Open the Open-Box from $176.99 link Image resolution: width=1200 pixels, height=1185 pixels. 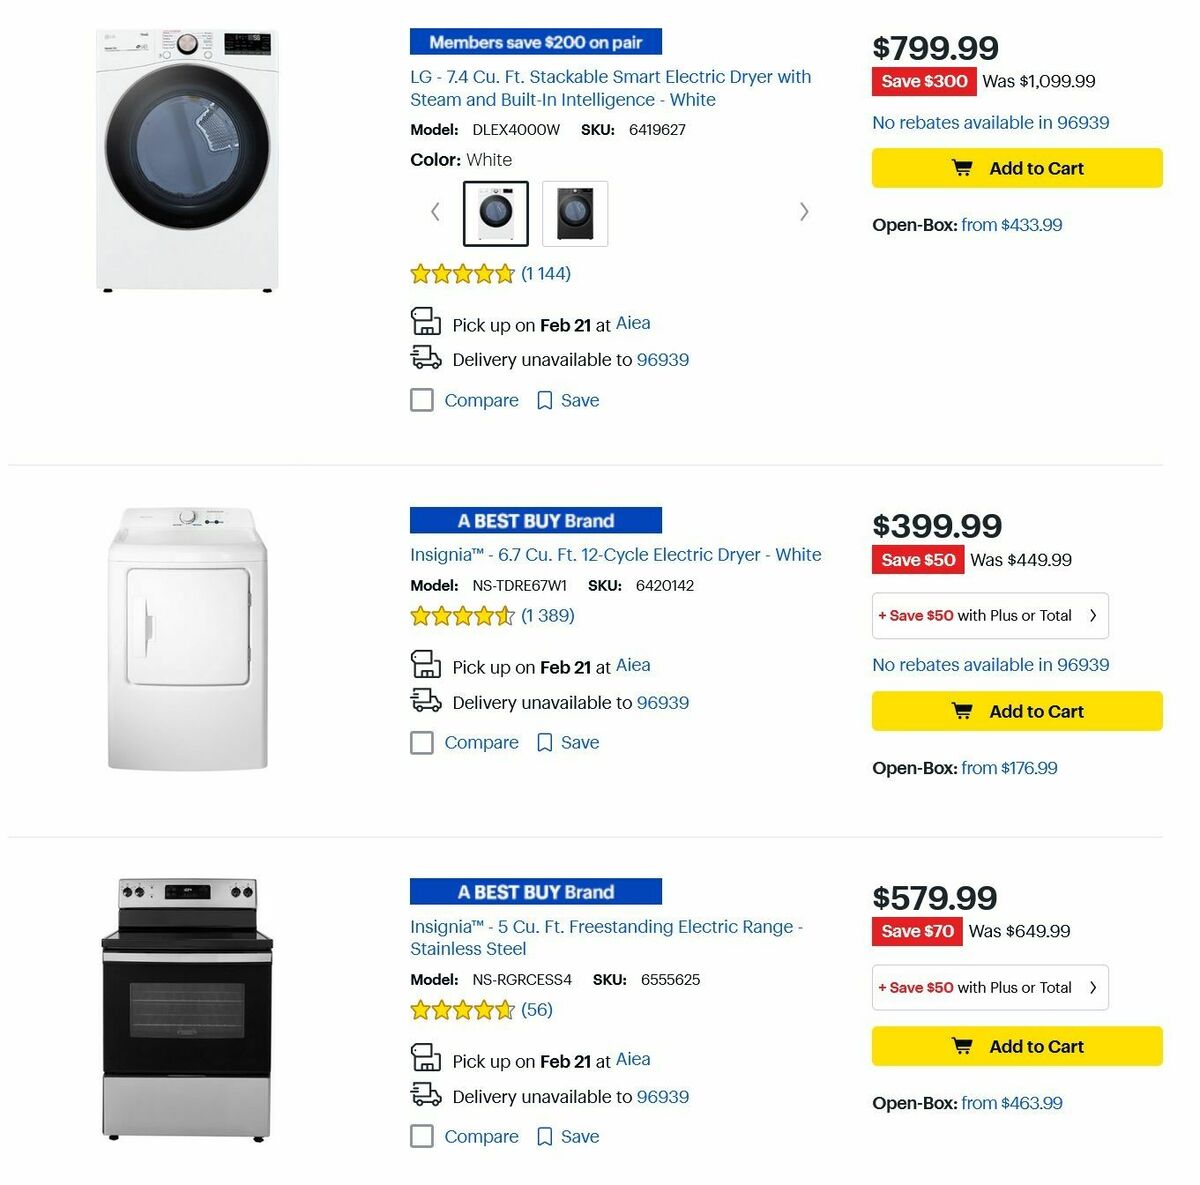pos(1009,767)
